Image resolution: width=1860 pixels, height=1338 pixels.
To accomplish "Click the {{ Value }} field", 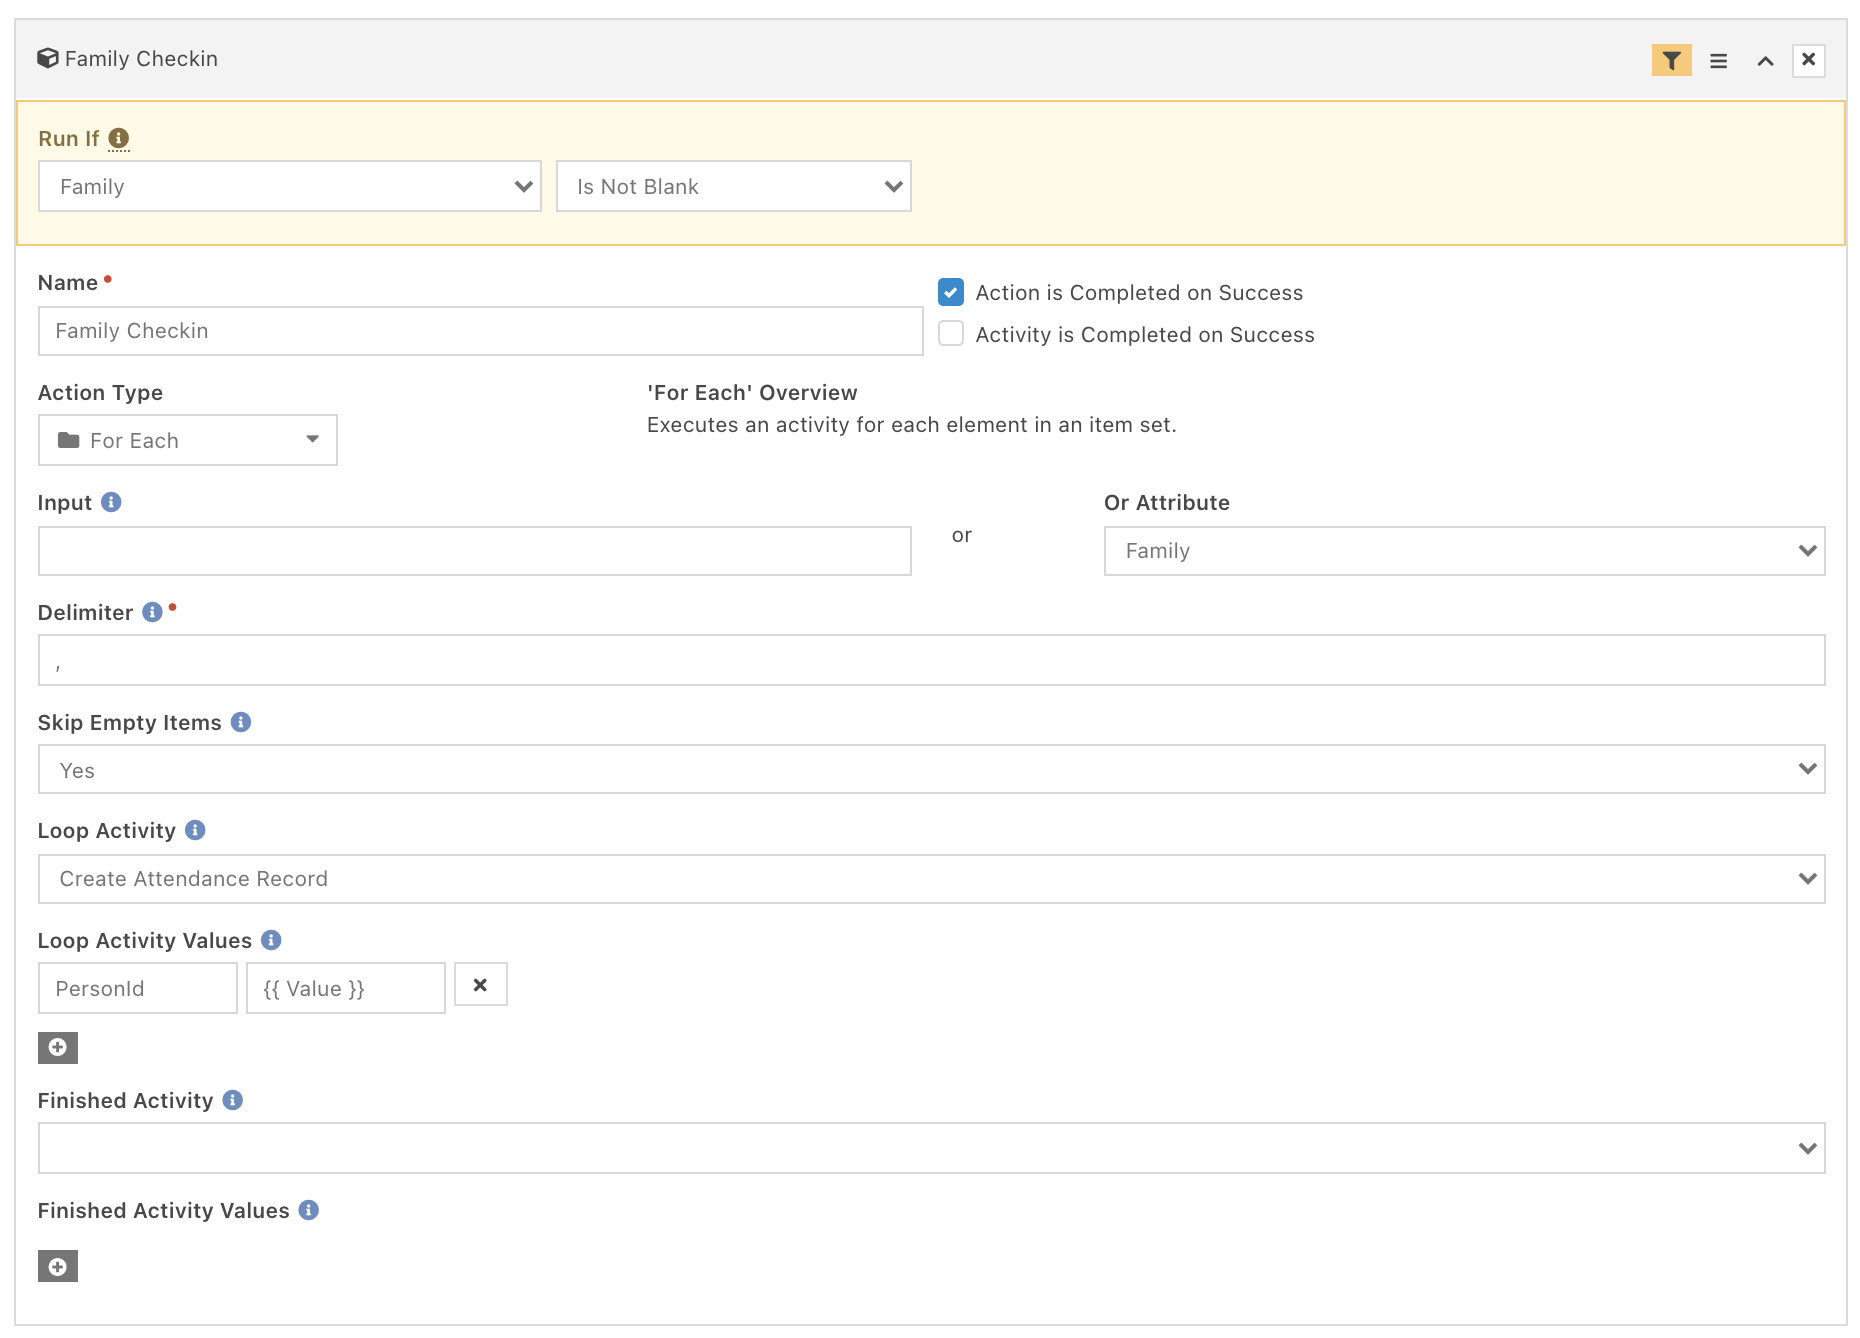I will coord(346,988).
